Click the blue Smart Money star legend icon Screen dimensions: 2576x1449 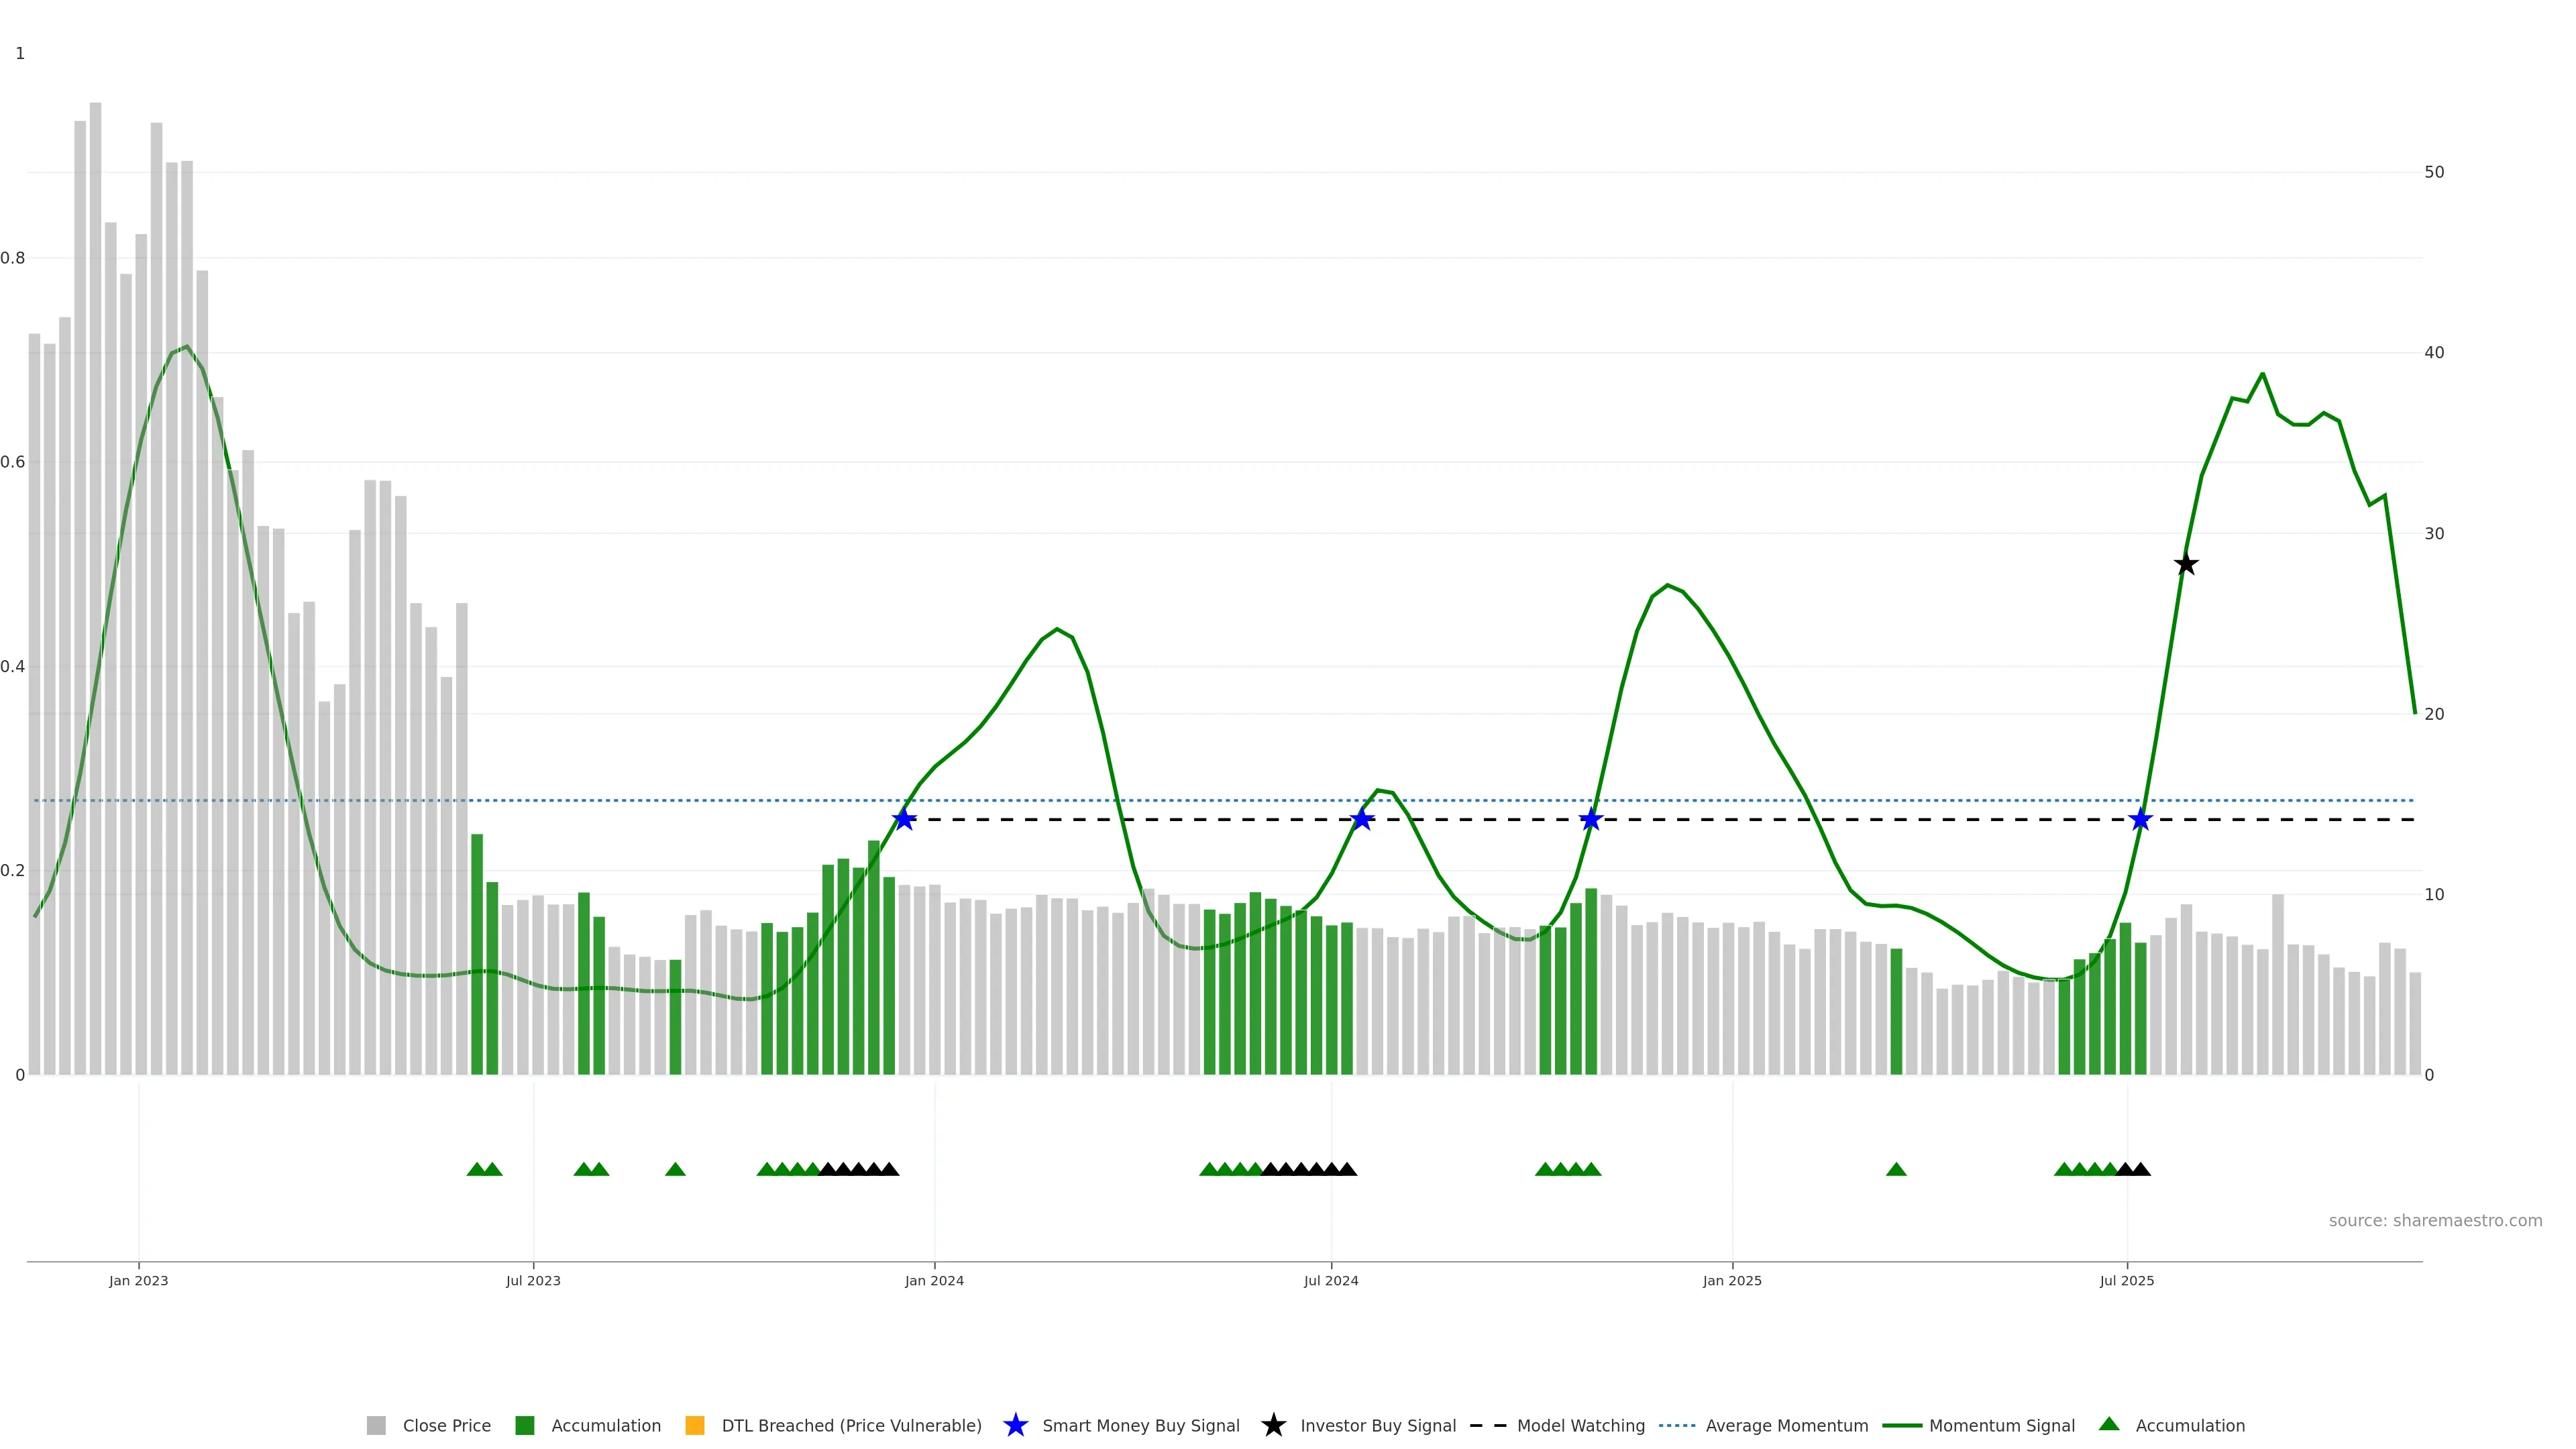(1015, 1425)
